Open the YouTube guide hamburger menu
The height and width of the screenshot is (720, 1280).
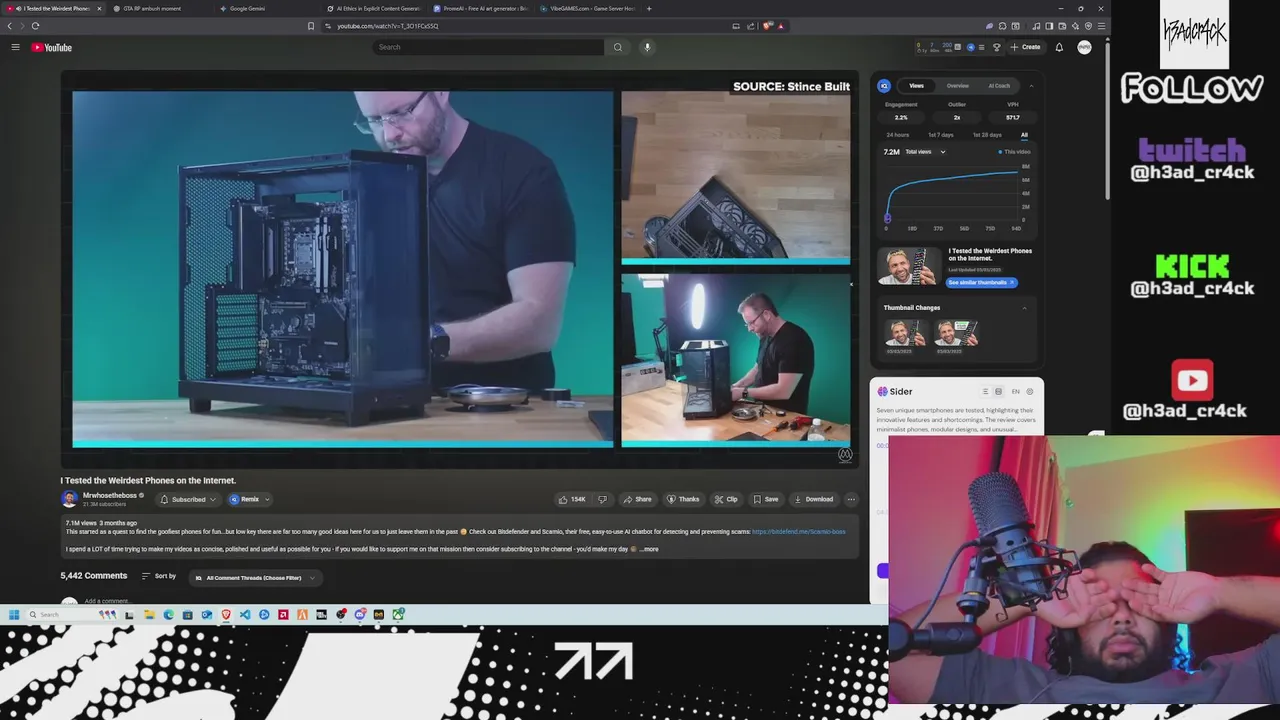[x=15, y=47]
